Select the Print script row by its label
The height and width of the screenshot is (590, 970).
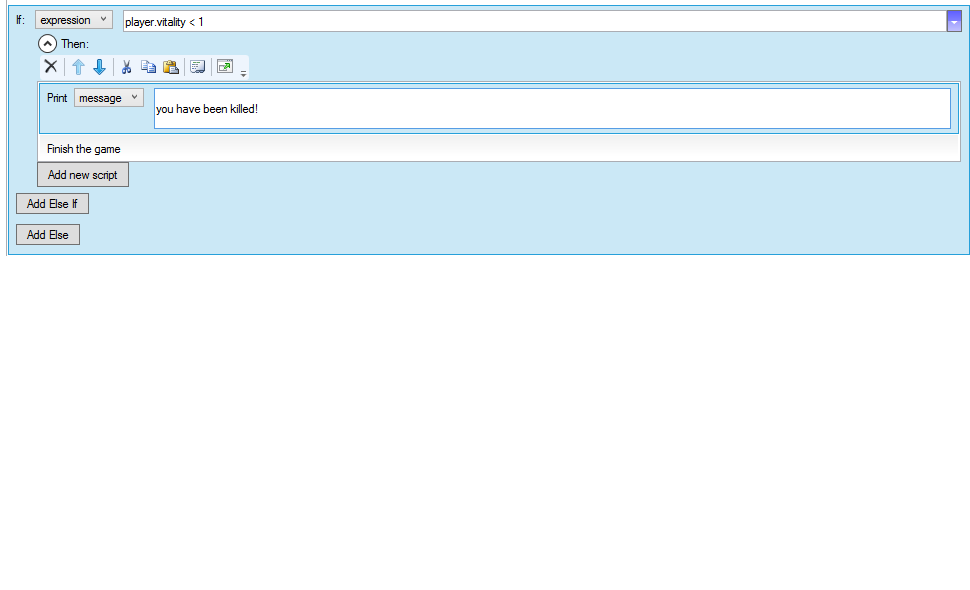[x=57, y=98]
